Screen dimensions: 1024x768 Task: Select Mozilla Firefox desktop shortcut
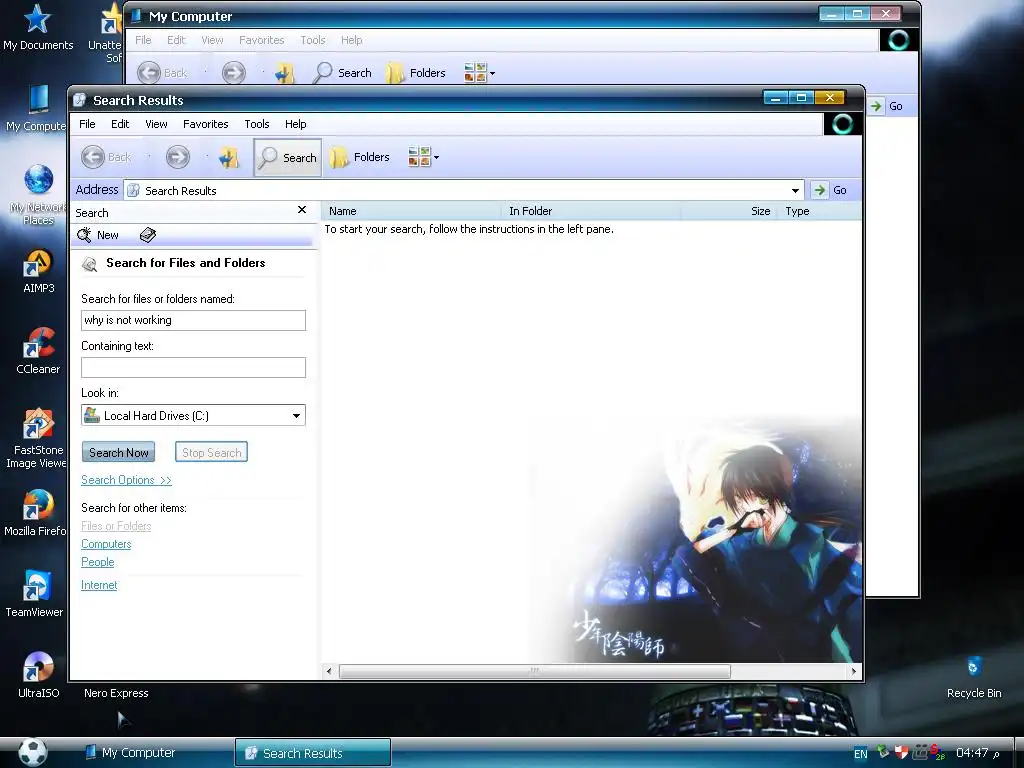(37, 513)
